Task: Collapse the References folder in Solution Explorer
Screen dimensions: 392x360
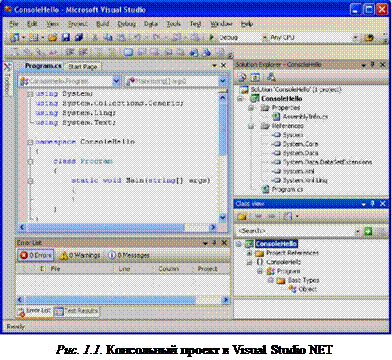Action: [252, 126]
